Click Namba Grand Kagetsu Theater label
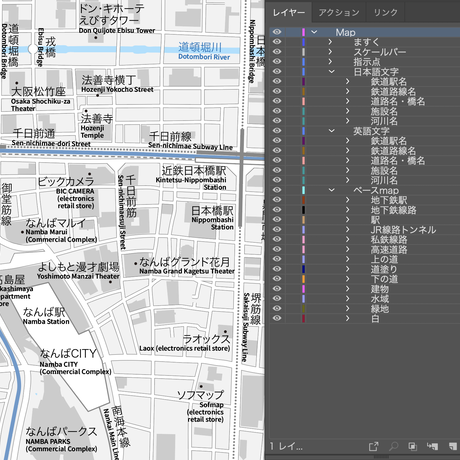 point(187,271)
